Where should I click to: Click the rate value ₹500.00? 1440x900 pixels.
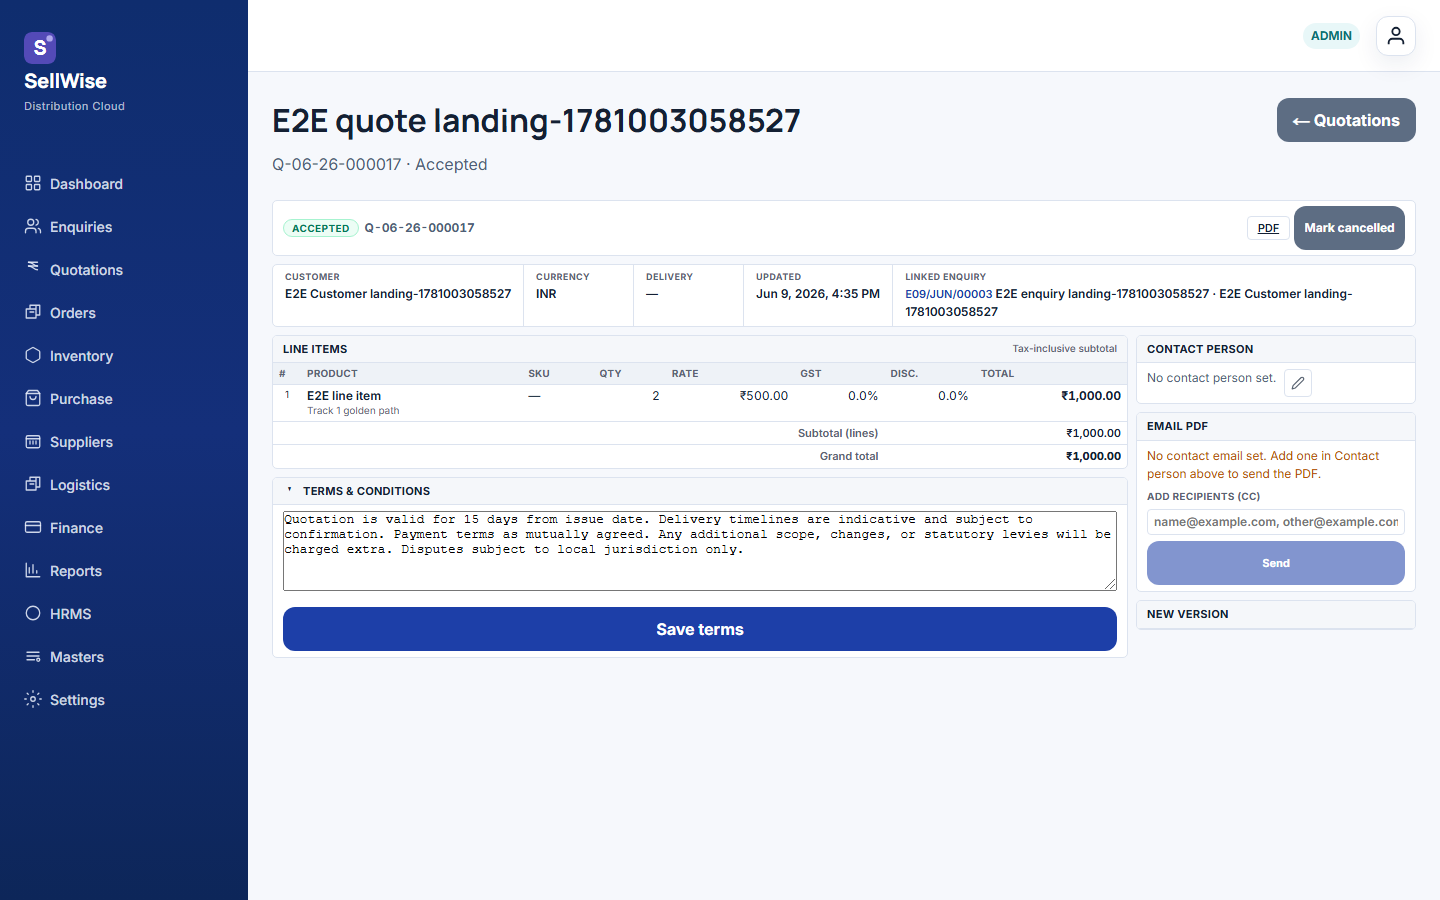764,396
